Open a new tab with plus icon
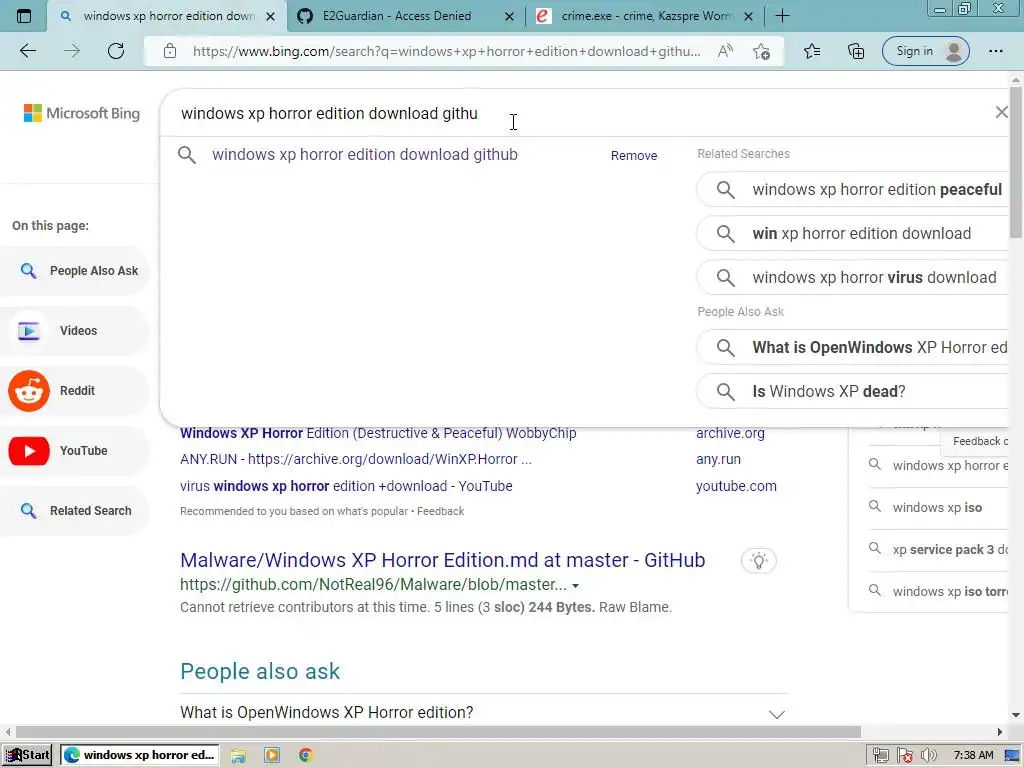The height and width of the screenshot is (768, 1024). pyautogui.click(x=782, y=16)
